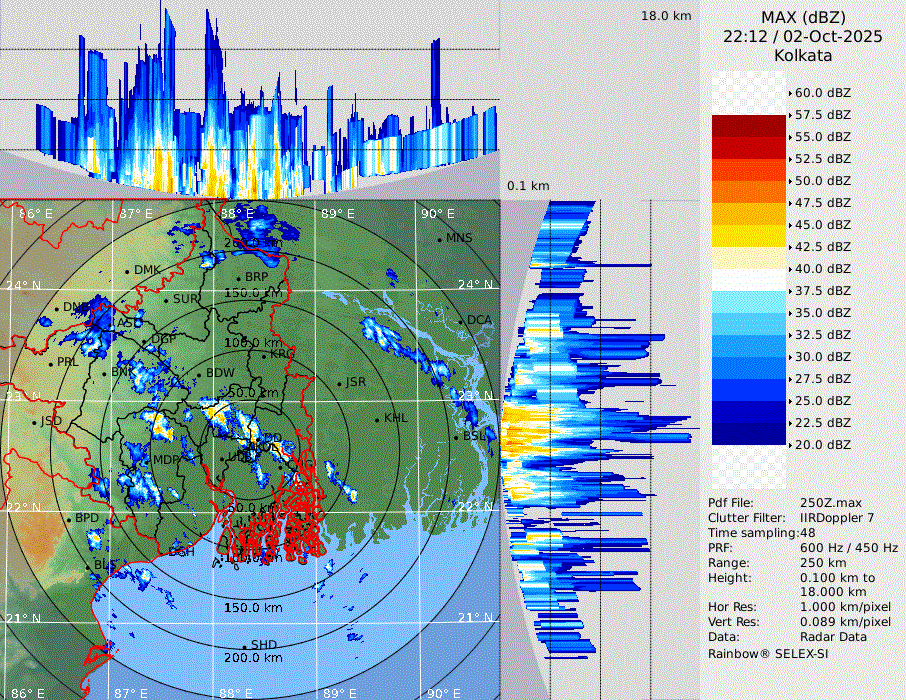Click the Rainbow SELEX-SI footer text

click(768, 653)
